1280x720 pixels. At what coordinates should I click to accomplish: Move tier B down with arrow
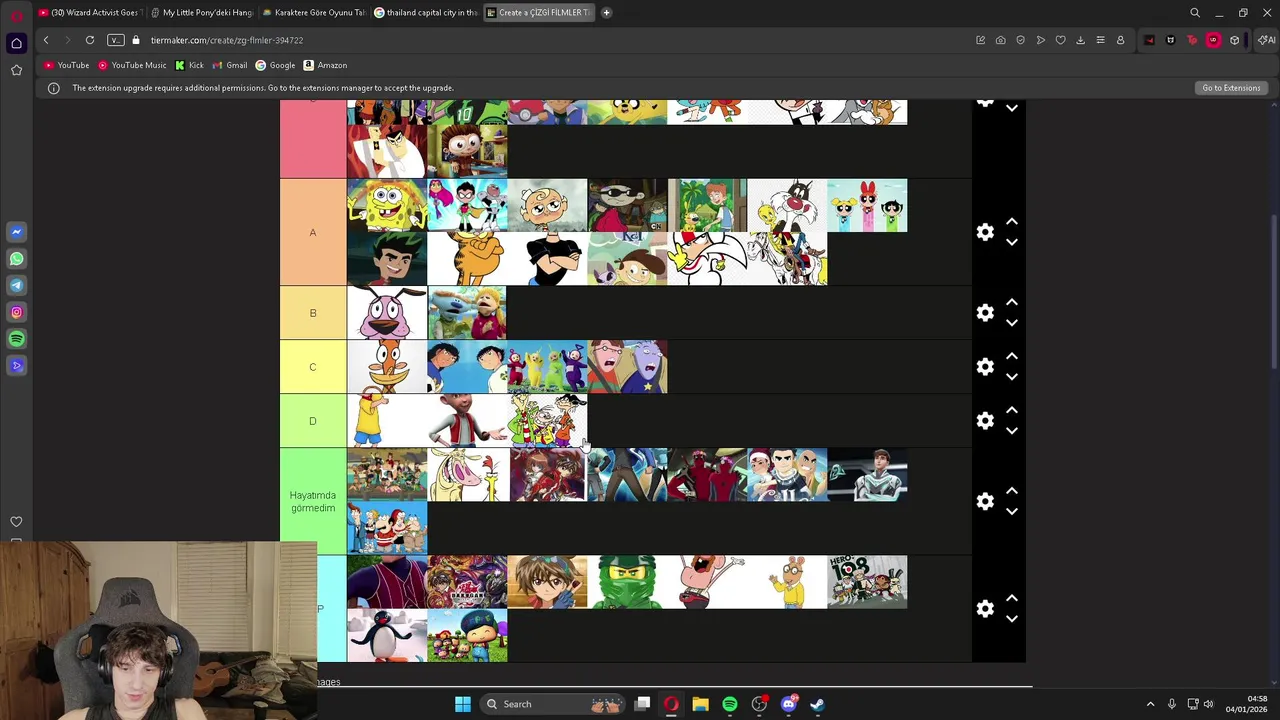tap(1011, 323)
